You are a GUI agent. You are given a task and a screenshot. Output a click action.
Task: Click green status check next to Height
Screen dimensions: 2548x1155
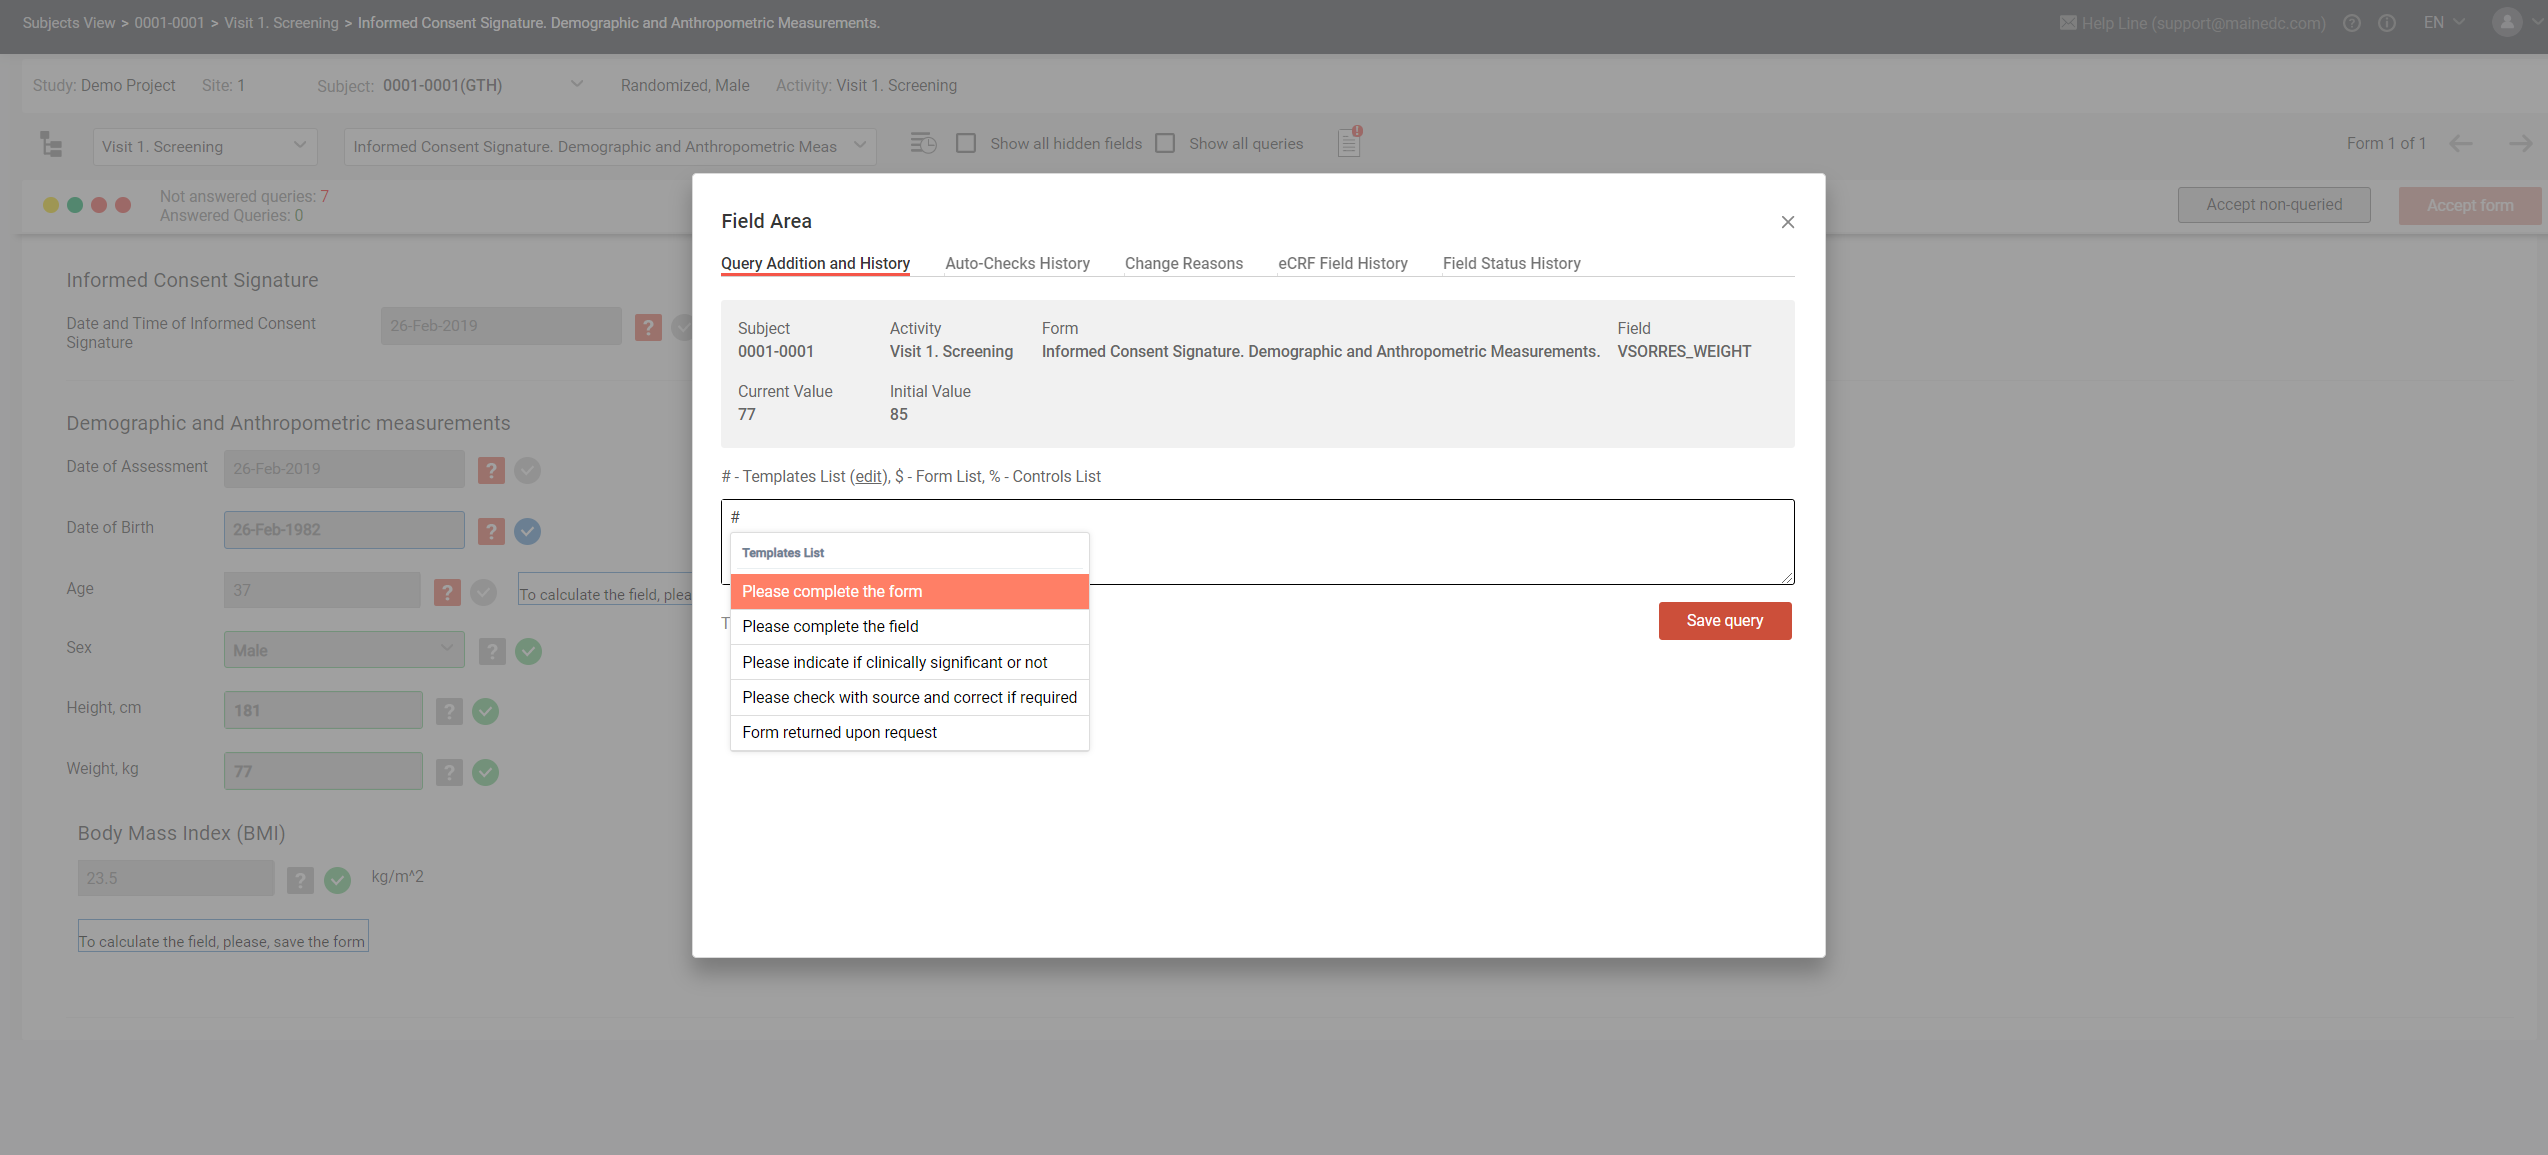click(486, 711)
